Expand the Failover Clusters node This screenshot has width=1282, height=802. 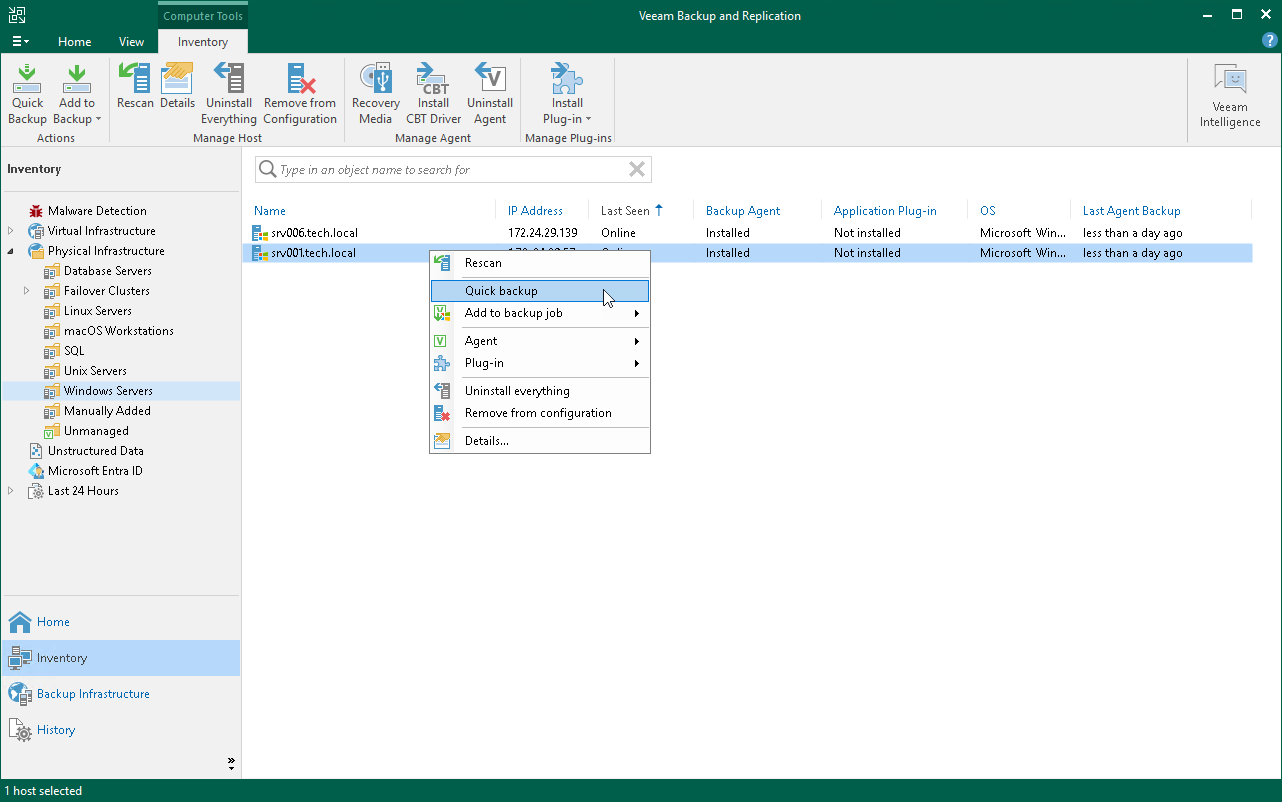[x=27, y=291]
